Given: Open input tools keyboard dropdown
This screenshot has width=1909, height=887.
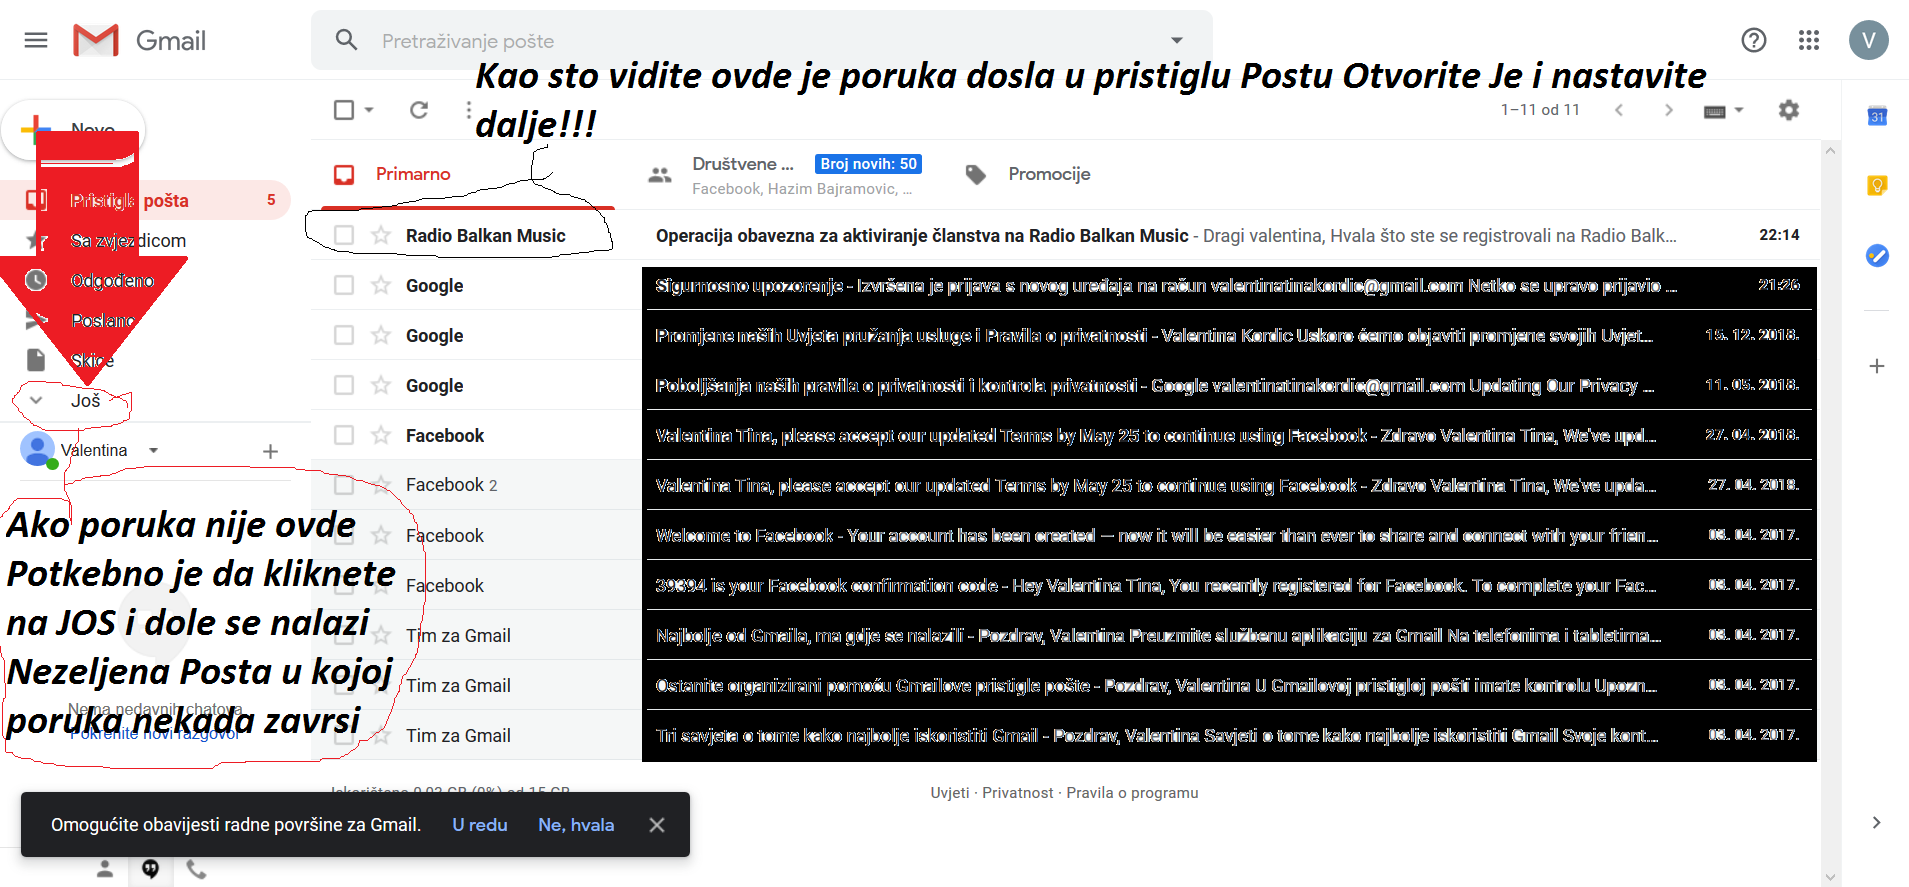Looking at the screenshot, I should pos(1723,110).
